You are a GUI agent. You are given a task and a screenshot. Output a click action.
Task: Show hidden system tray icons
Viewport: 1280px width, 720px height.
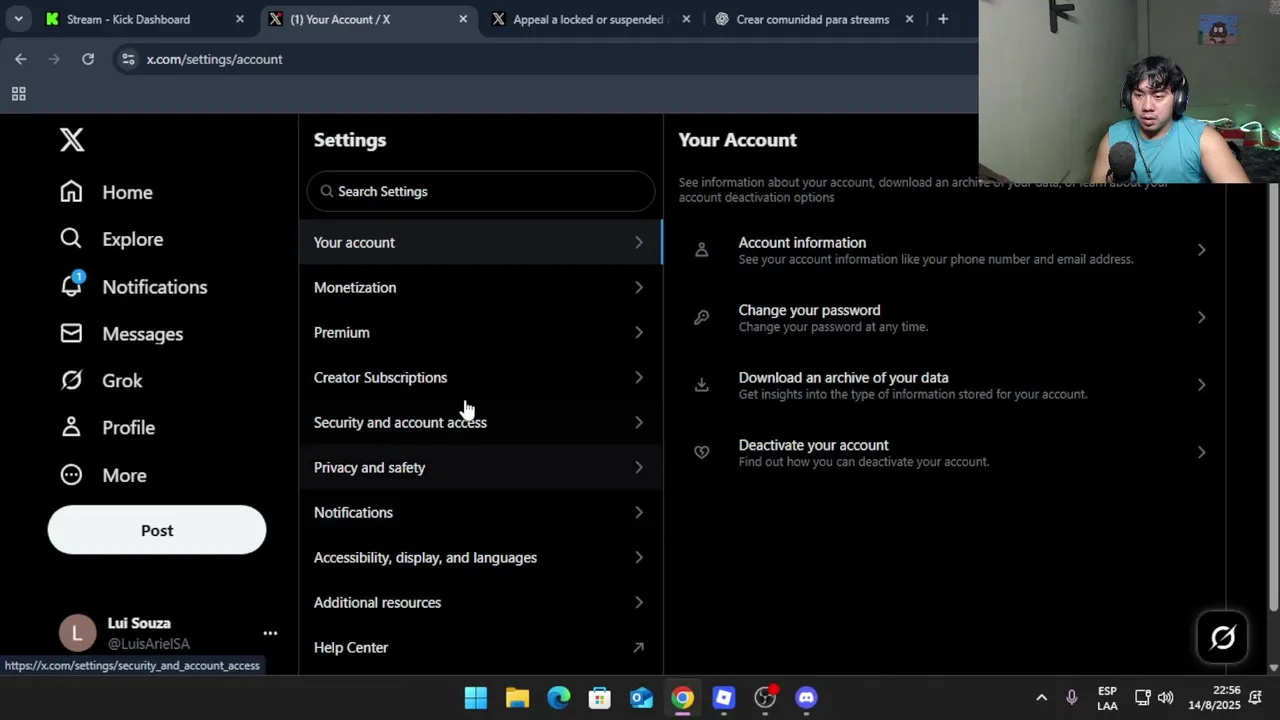pos(1041,698)
